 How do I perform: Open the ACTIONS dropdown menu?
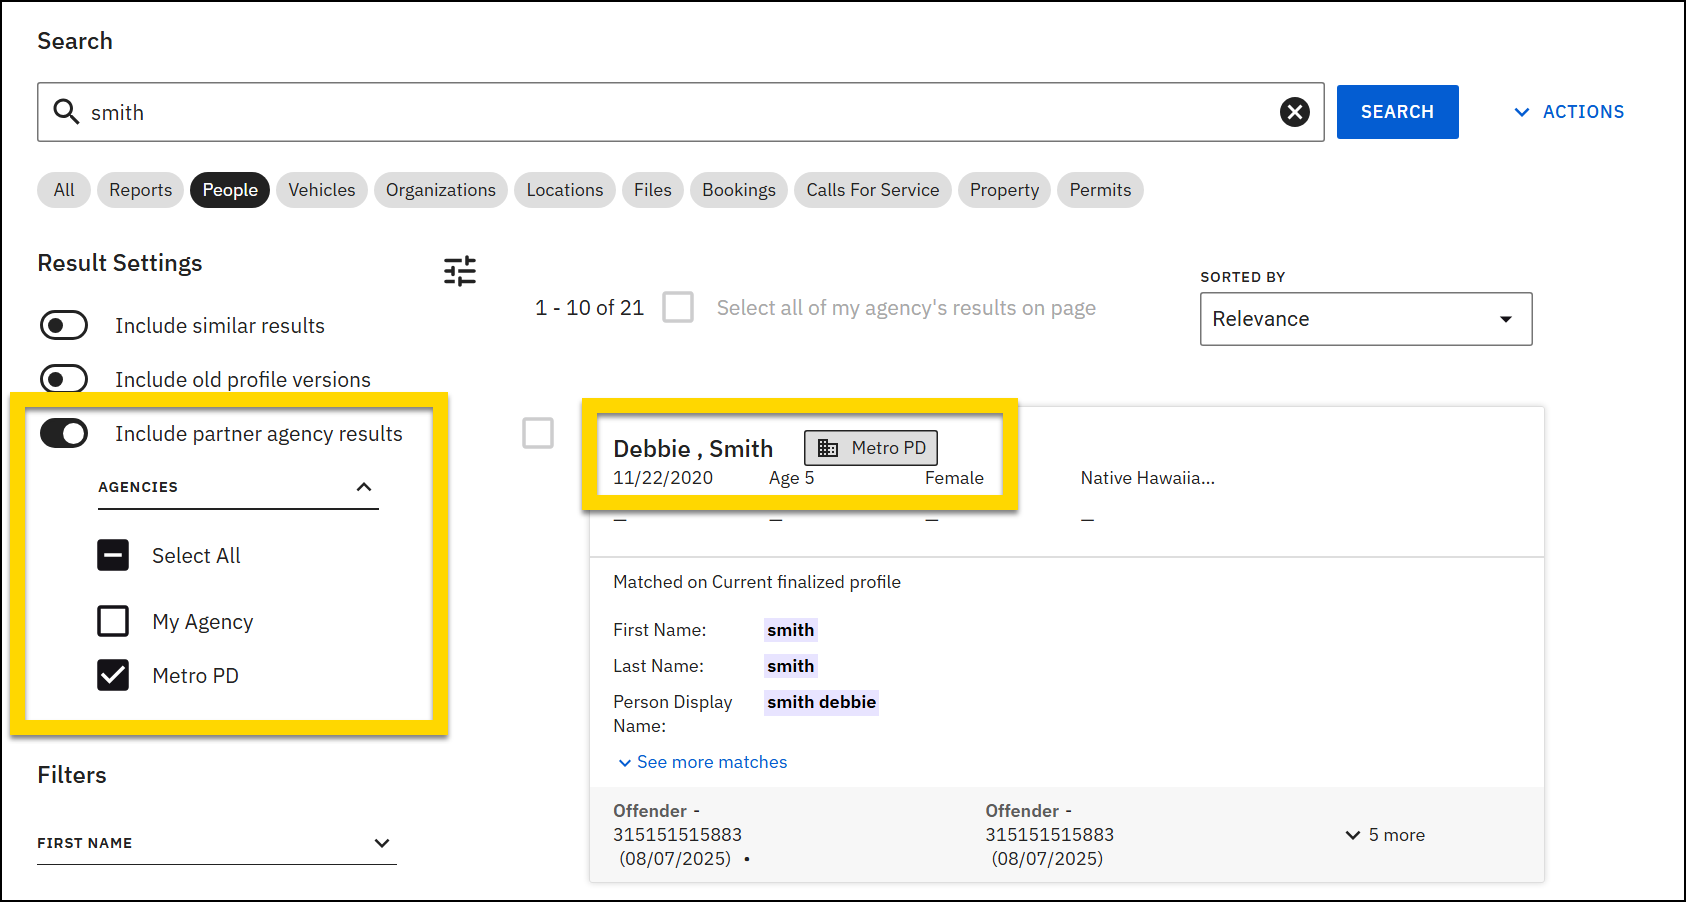coord(1569,112)
